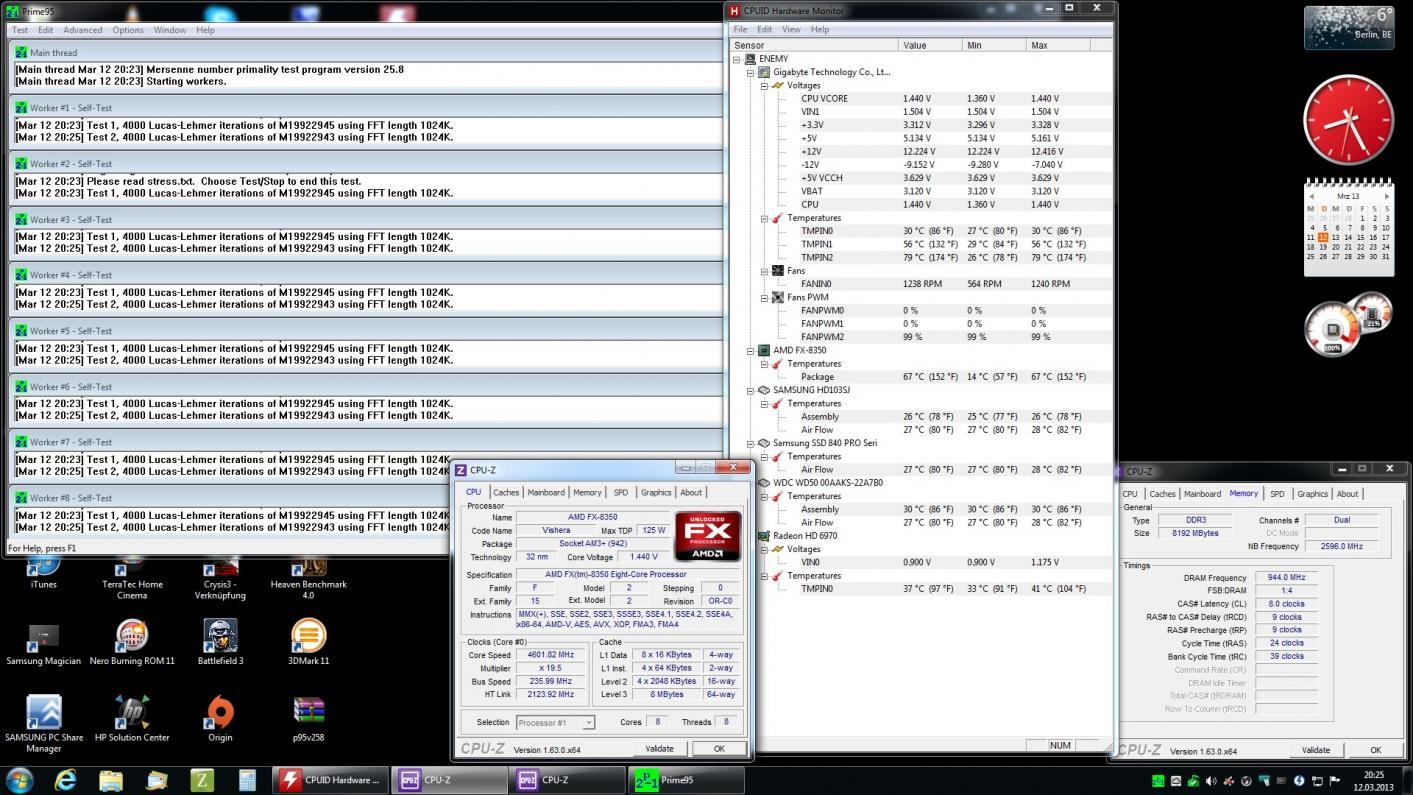Click OK in CPU-Z memory window
This screenshot has height=795, width=1413.
pos(1375,750)
